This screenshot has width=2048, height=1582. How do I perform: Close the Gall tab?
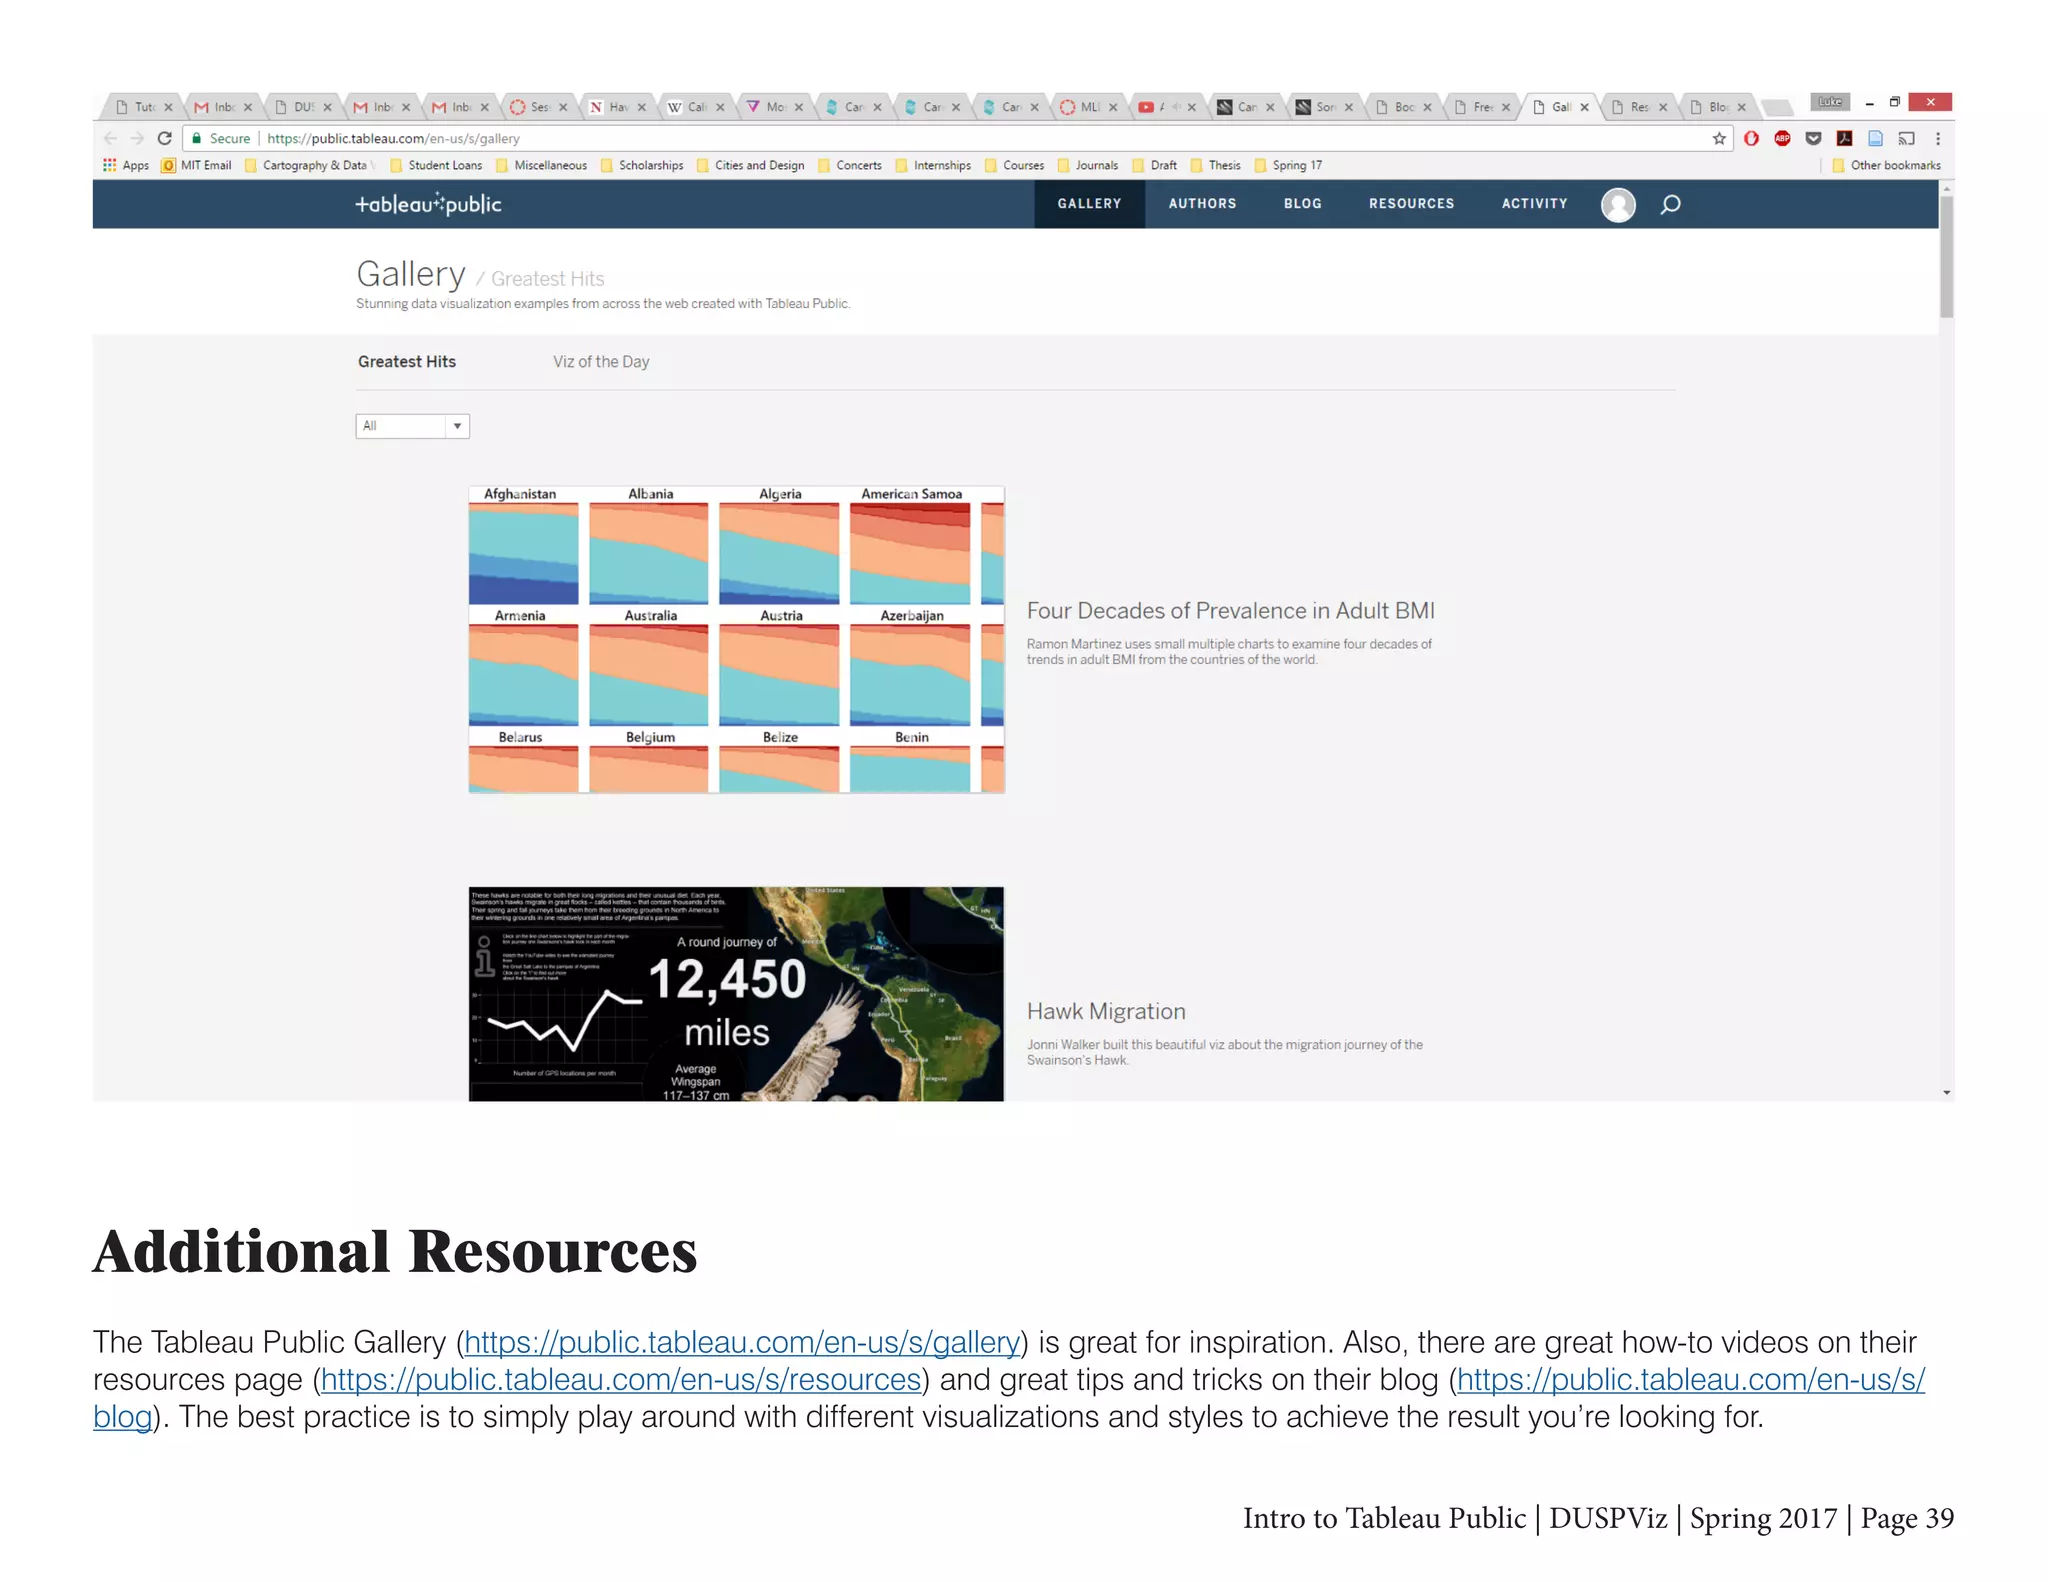pos(1584,107)
